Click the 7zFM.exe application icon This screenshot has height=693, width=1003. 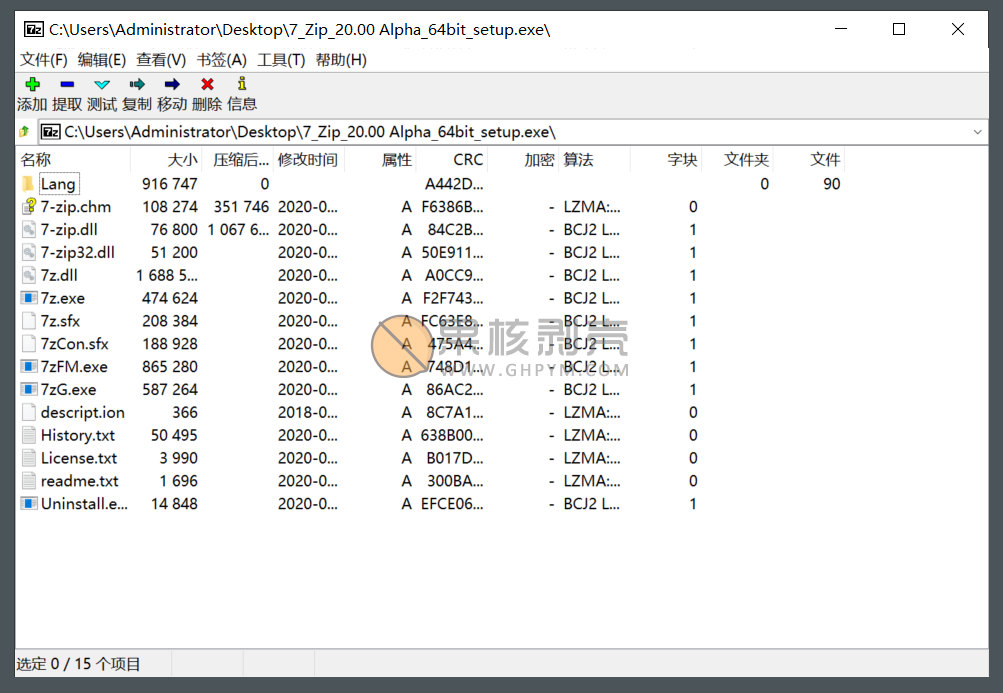[28, 367]
